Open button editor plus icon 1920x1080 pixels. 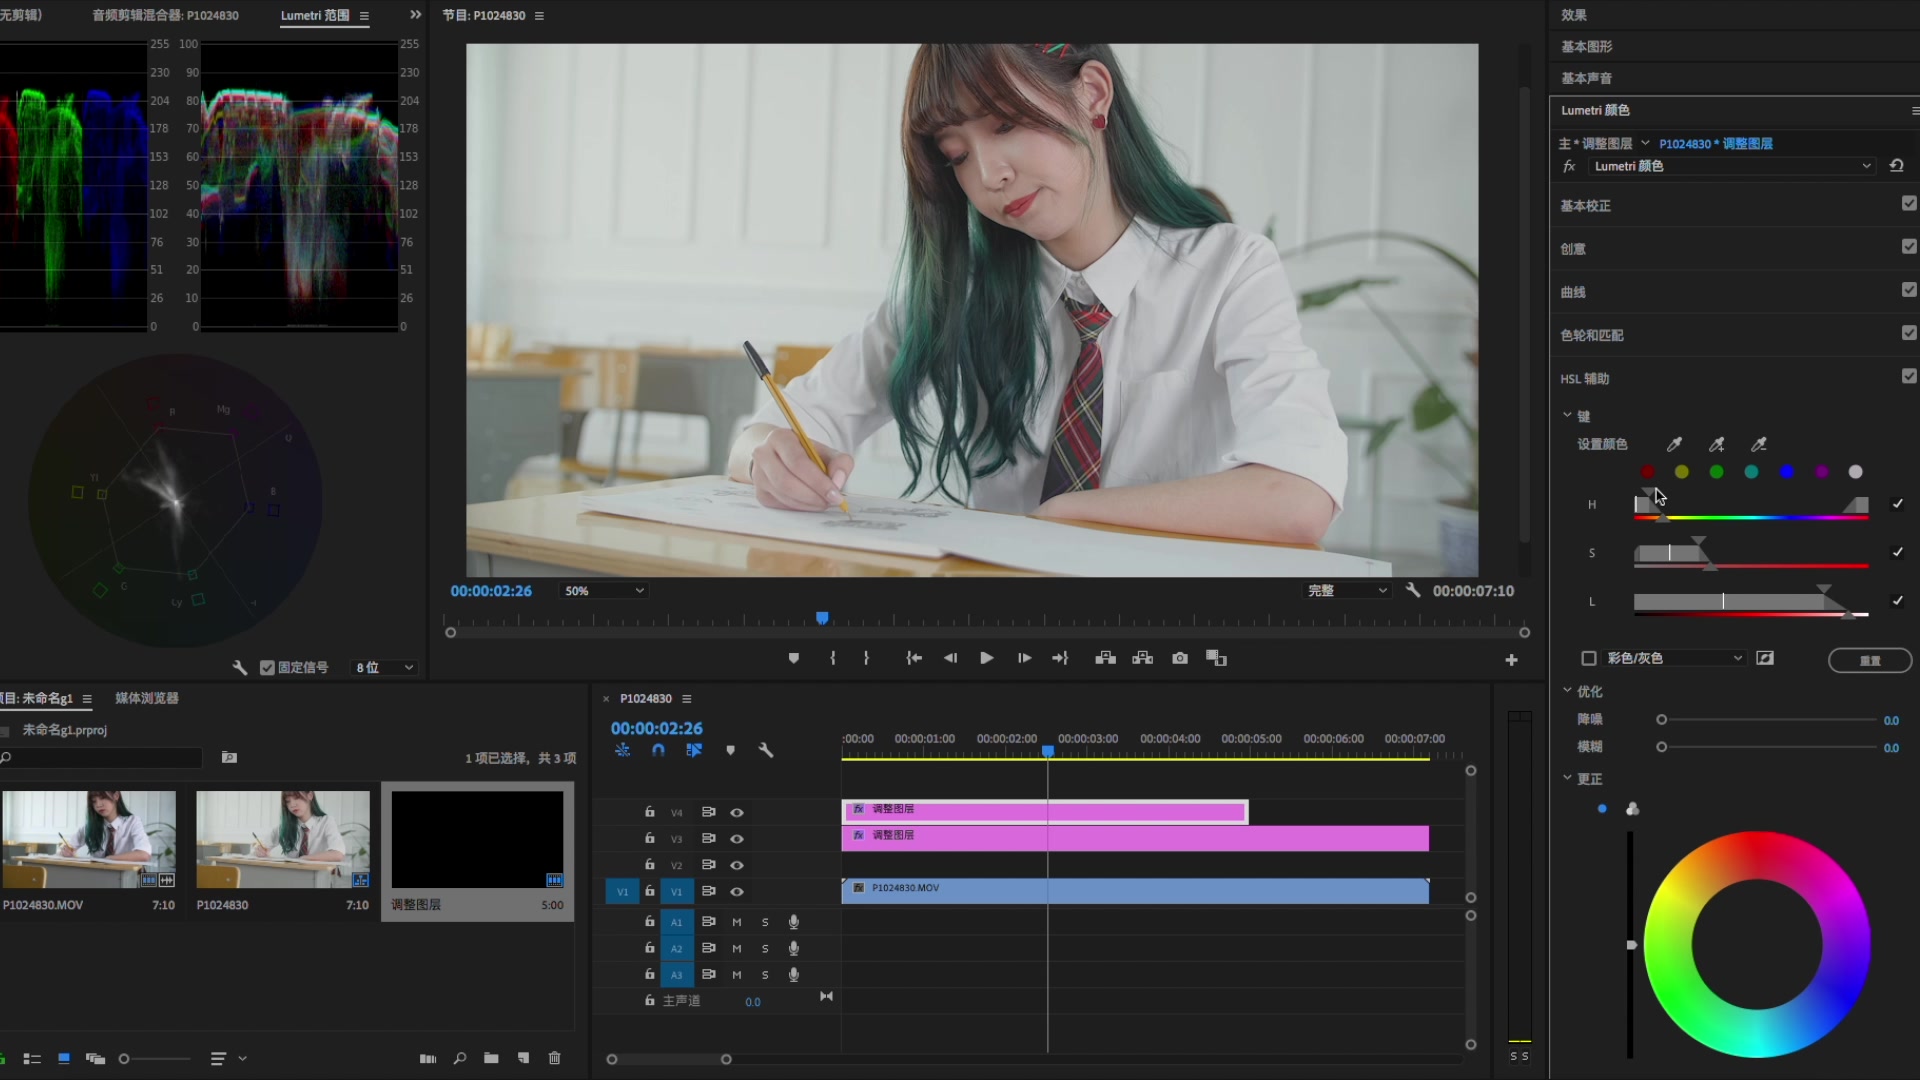tap(1511, 660)
